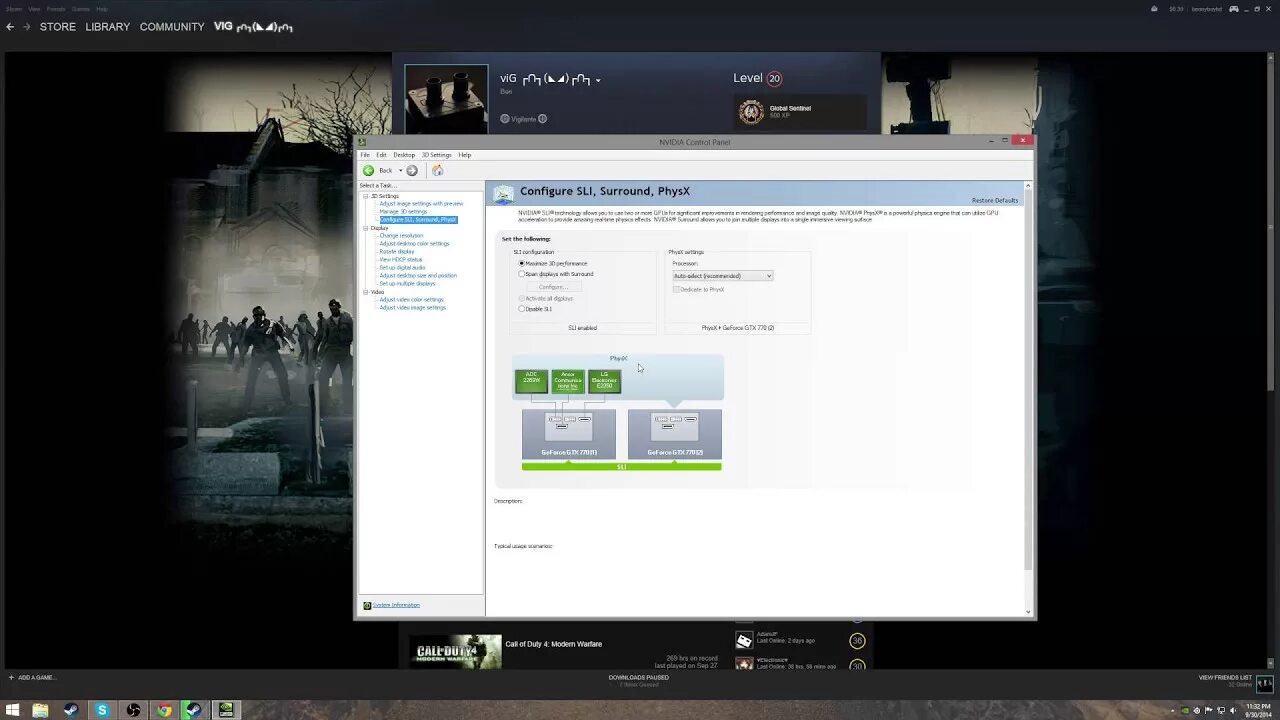Open the Back history dropdown arrow
The image size is (1280, 720).
click(x=400, y=171)
